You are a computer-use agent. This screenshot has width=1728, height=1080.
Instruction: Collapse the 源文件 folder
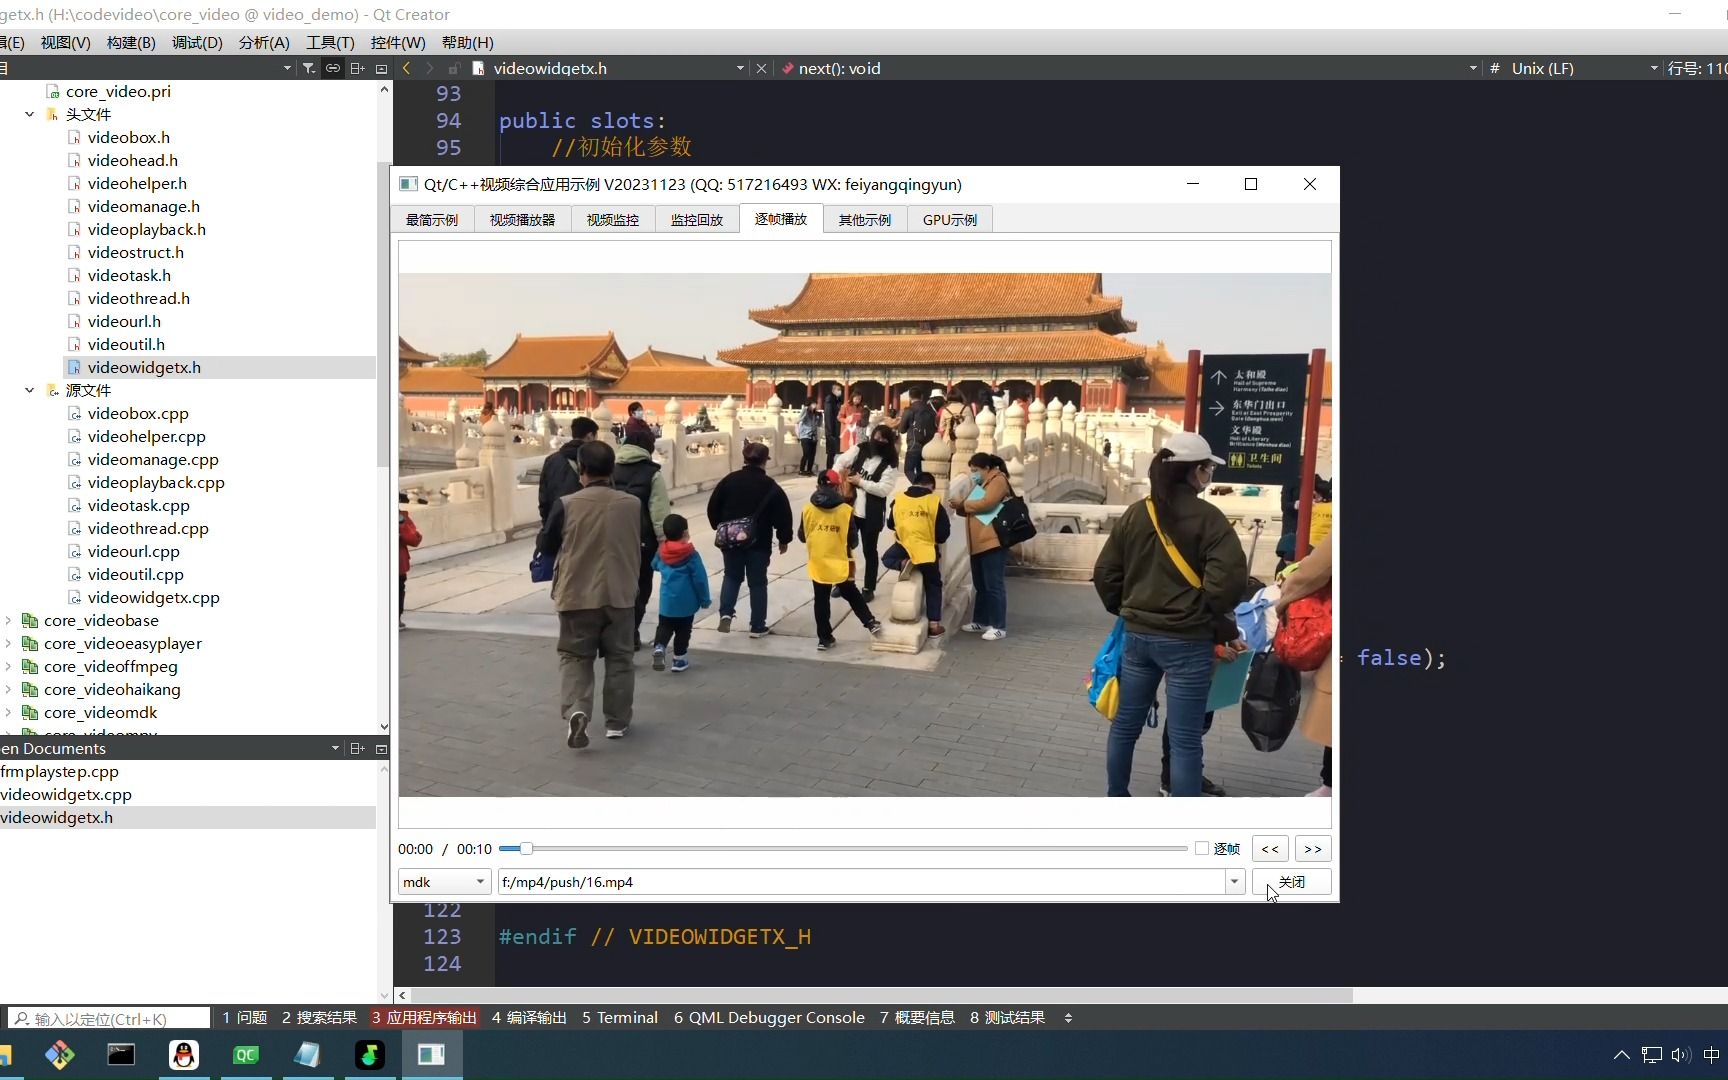tap(29, 390)
